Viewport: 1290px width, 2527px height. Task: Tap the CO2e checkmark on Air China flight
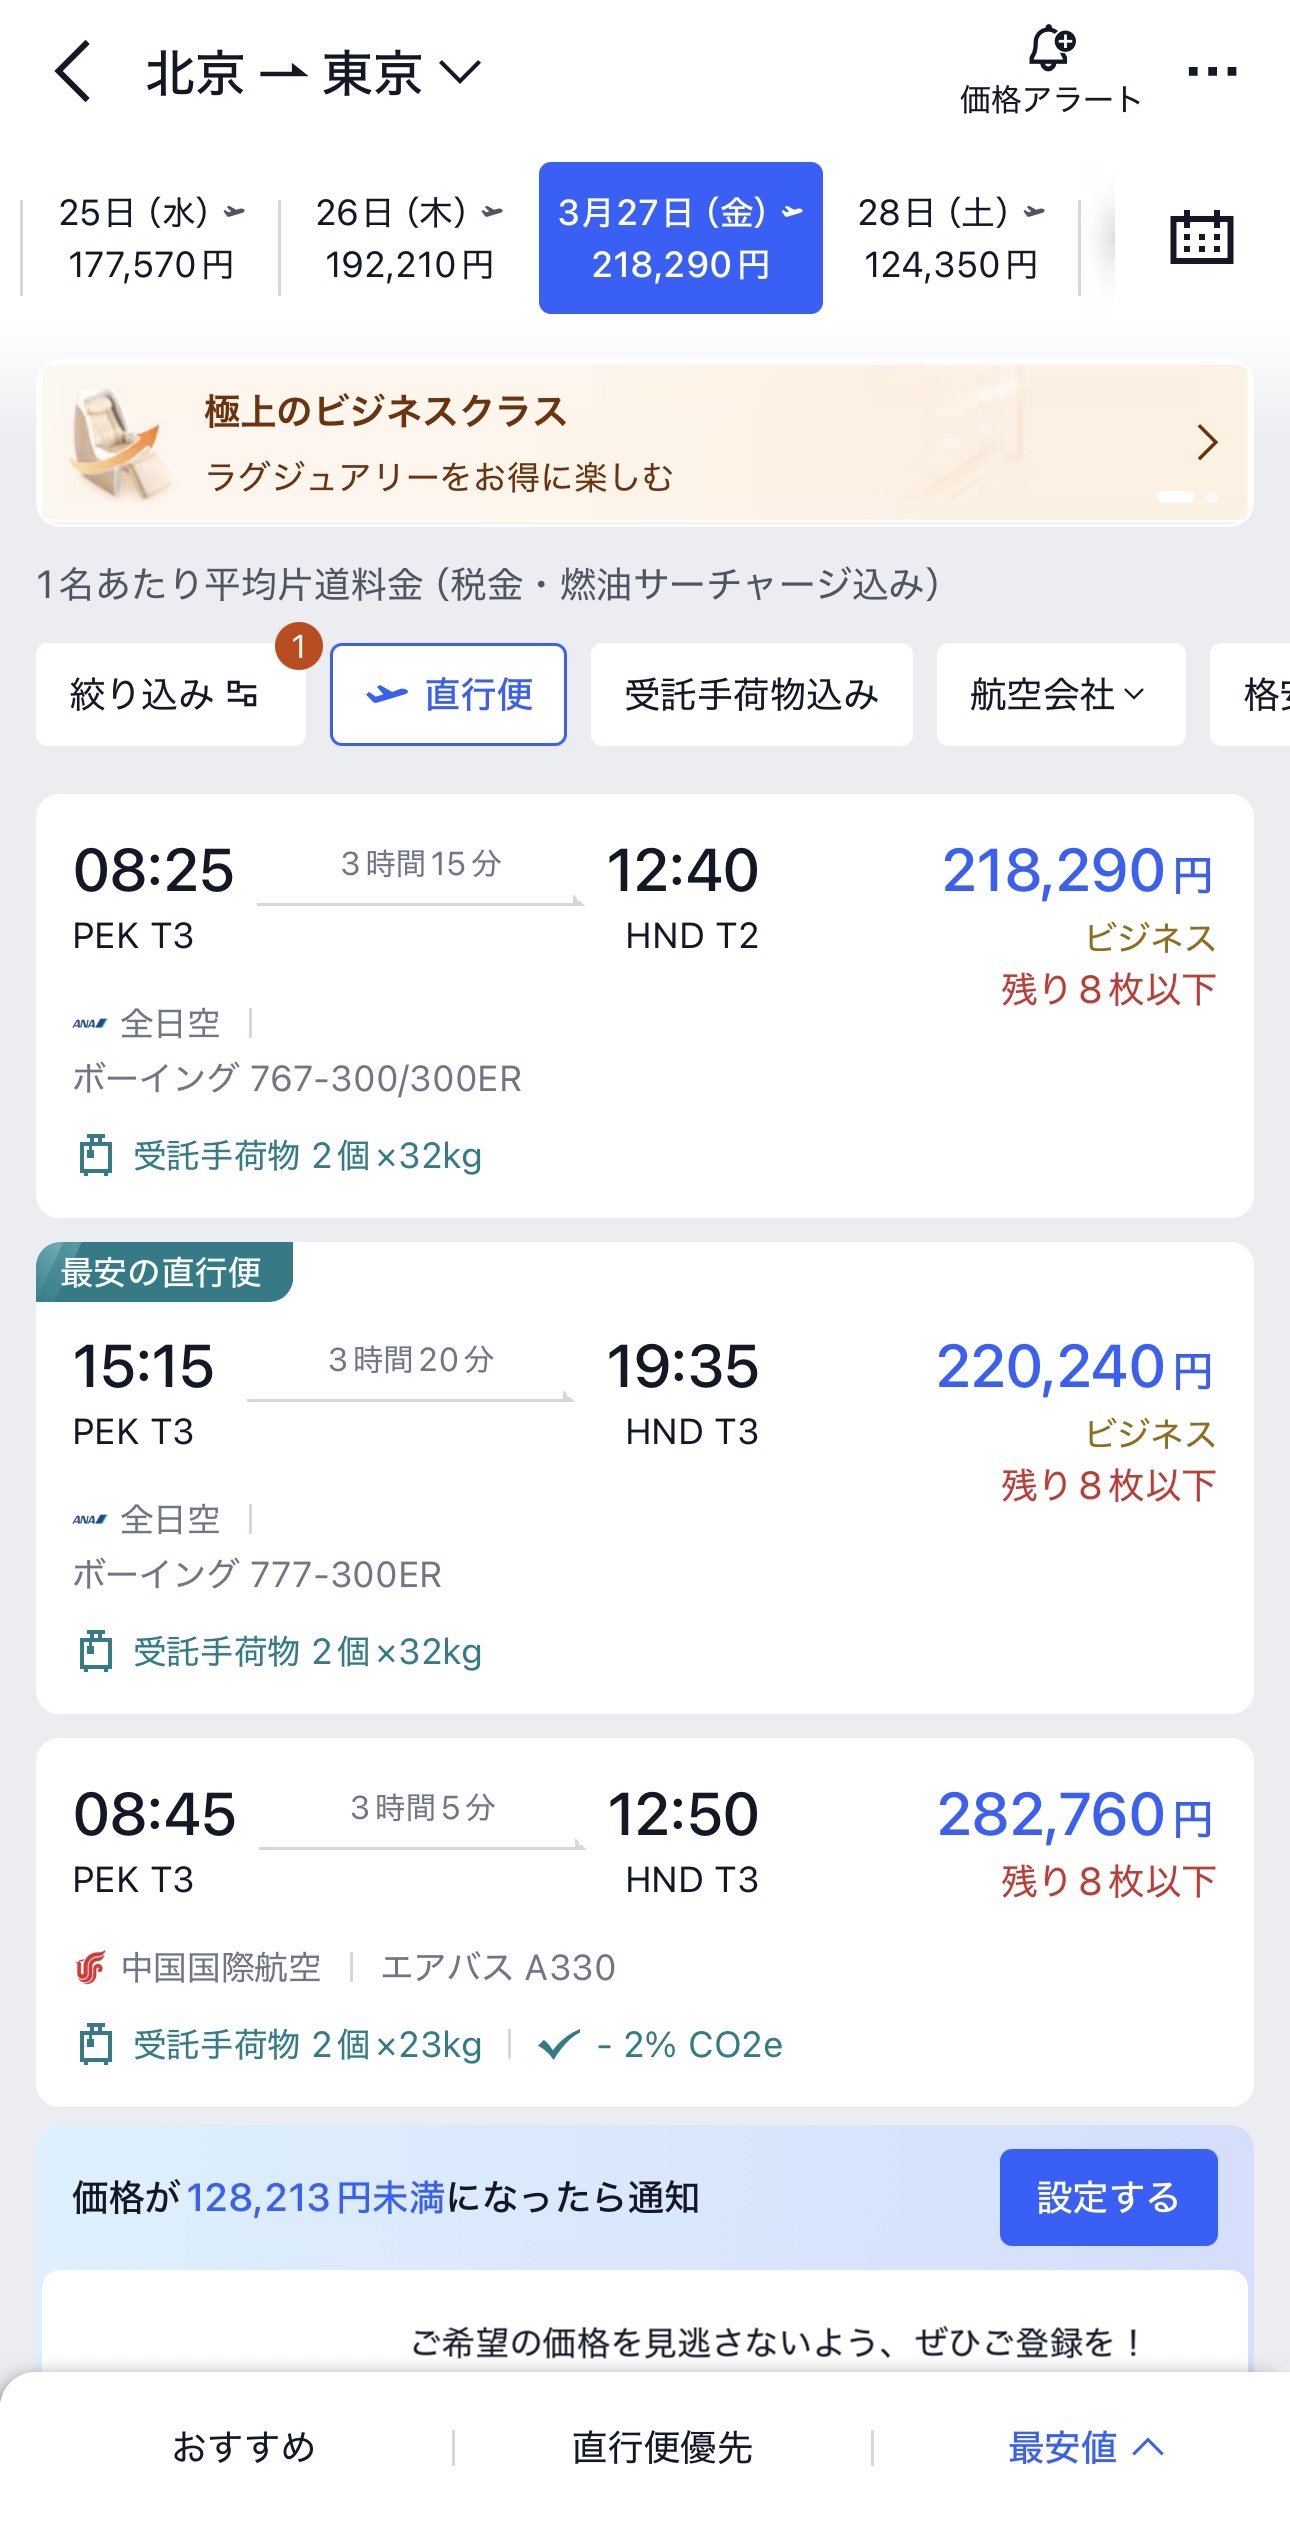(559, 2045)
